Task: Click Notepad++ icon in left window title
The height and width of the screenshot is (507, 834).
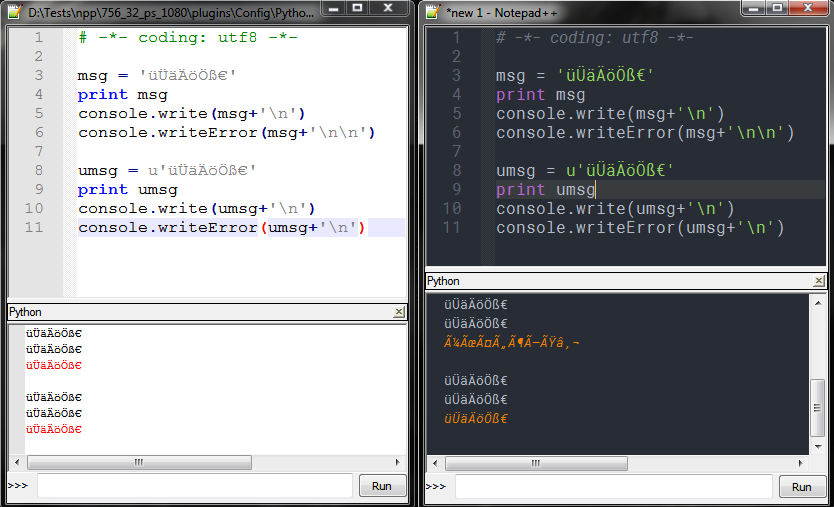Action: (14, 12)
